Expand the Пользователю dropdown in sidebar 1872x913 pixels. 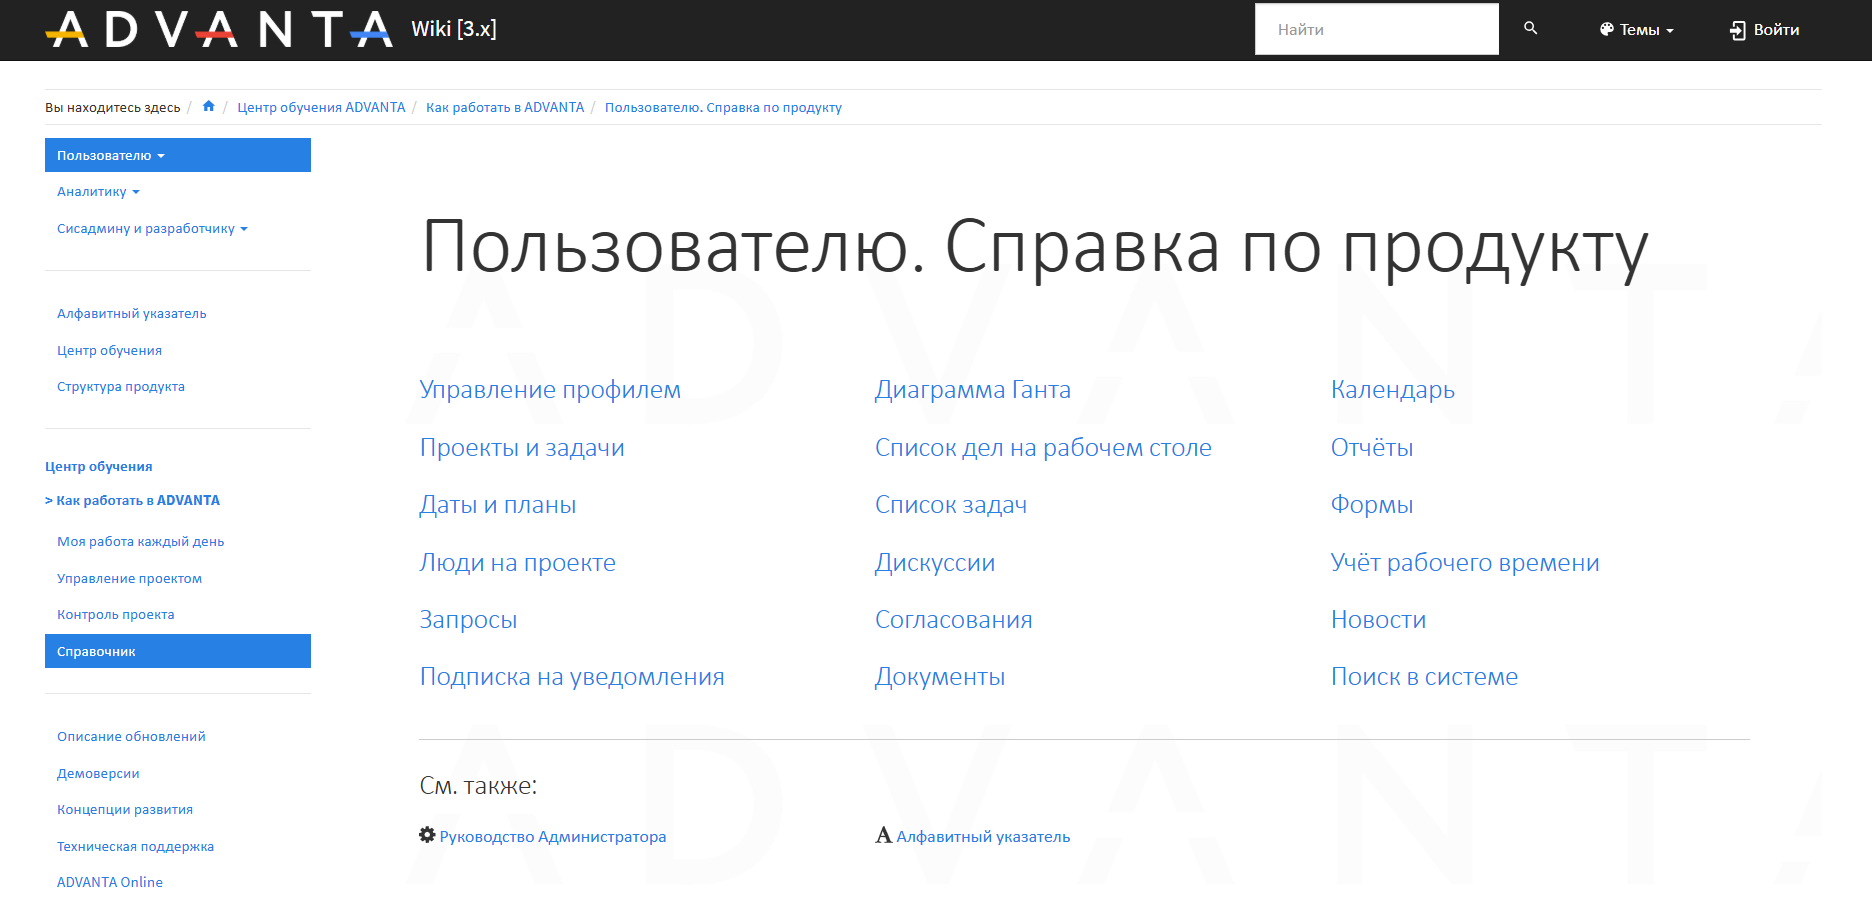point(111,156)
